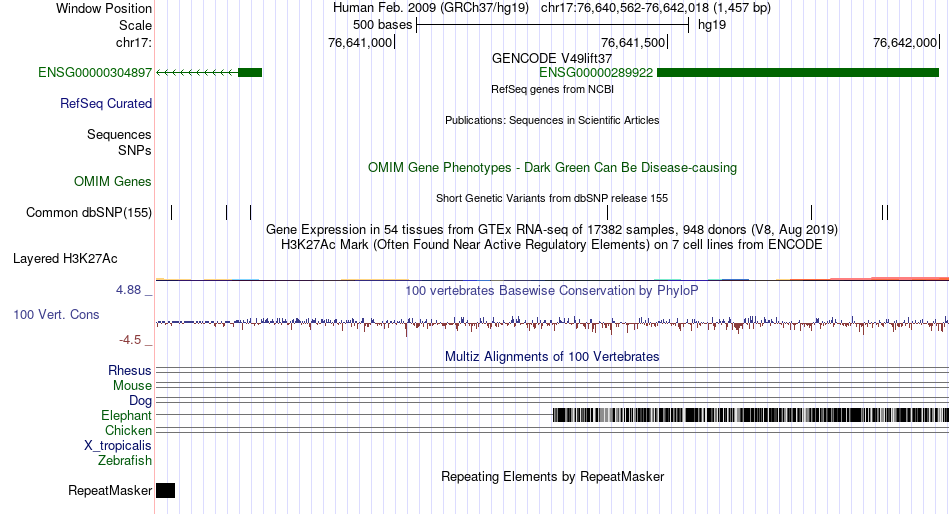Screen dimensions: 950x514
Task: Click the Elephant alignment black block region
Action: coord(751,415)
